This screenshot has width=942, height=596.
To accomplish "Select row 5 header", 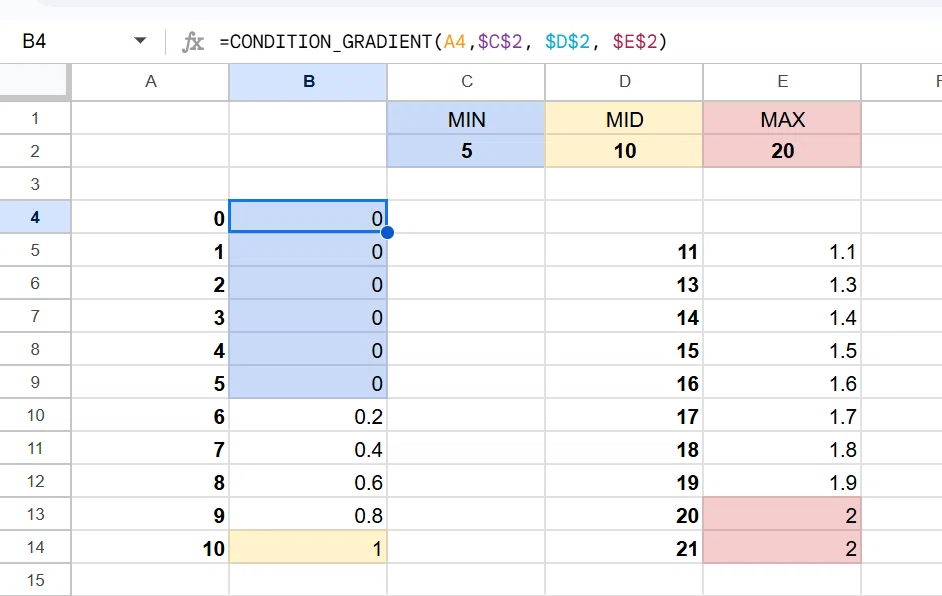I will (x=35, y=250).
